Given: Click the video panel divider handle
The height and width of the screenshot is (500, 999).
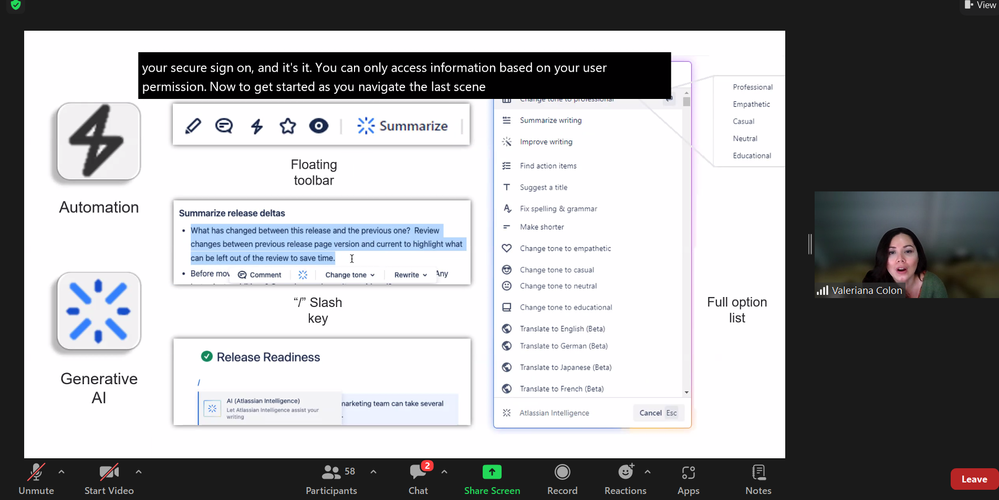Looking at the screenshot, I should (810, 244).
